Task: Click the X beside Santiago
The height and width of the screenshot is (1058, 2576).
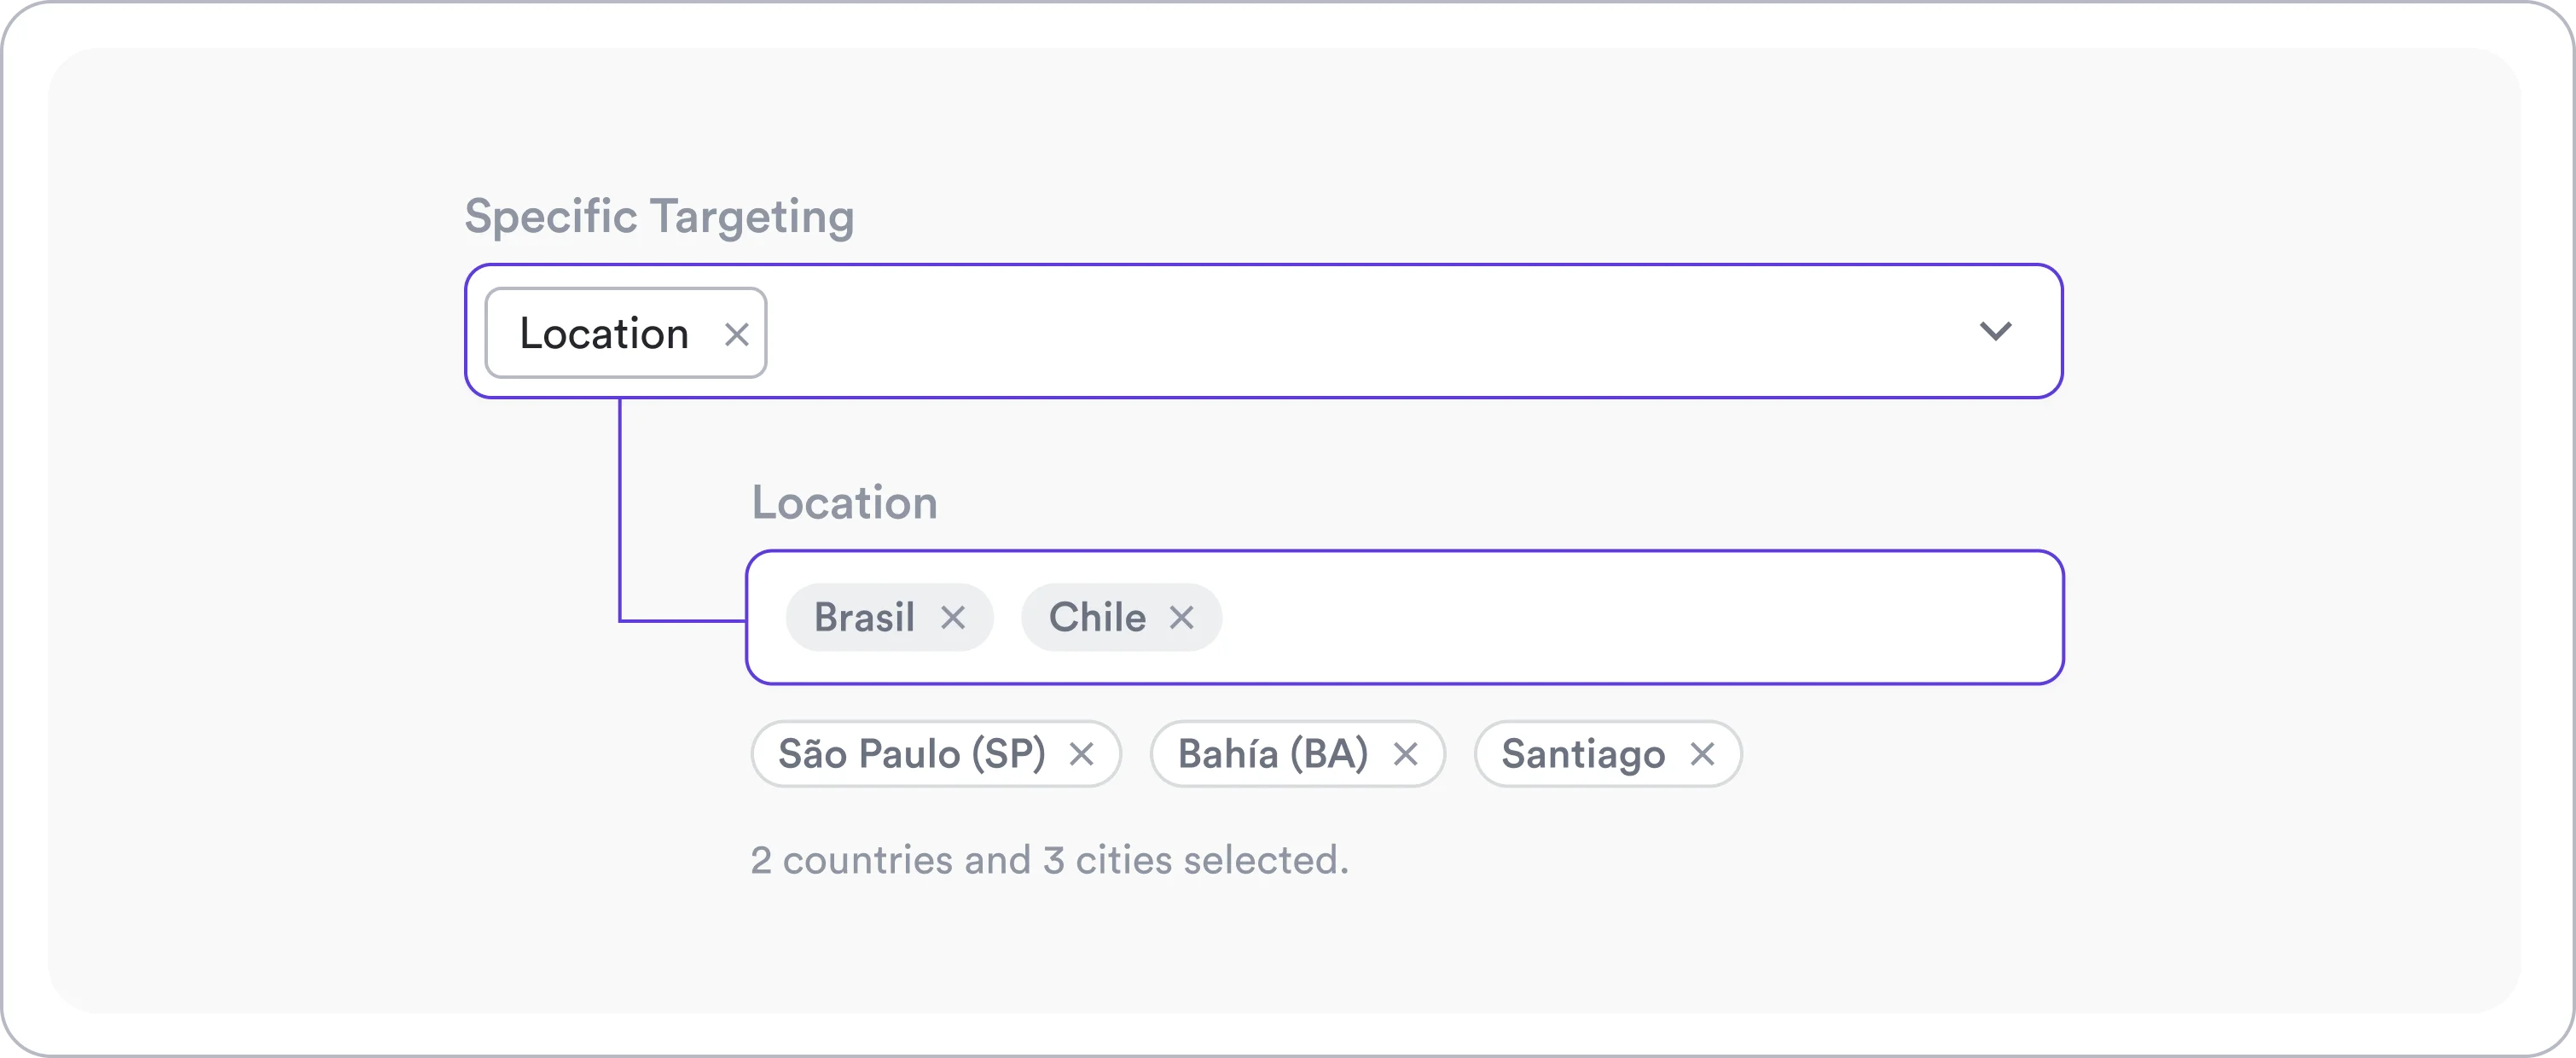Action: (1705, 755)
